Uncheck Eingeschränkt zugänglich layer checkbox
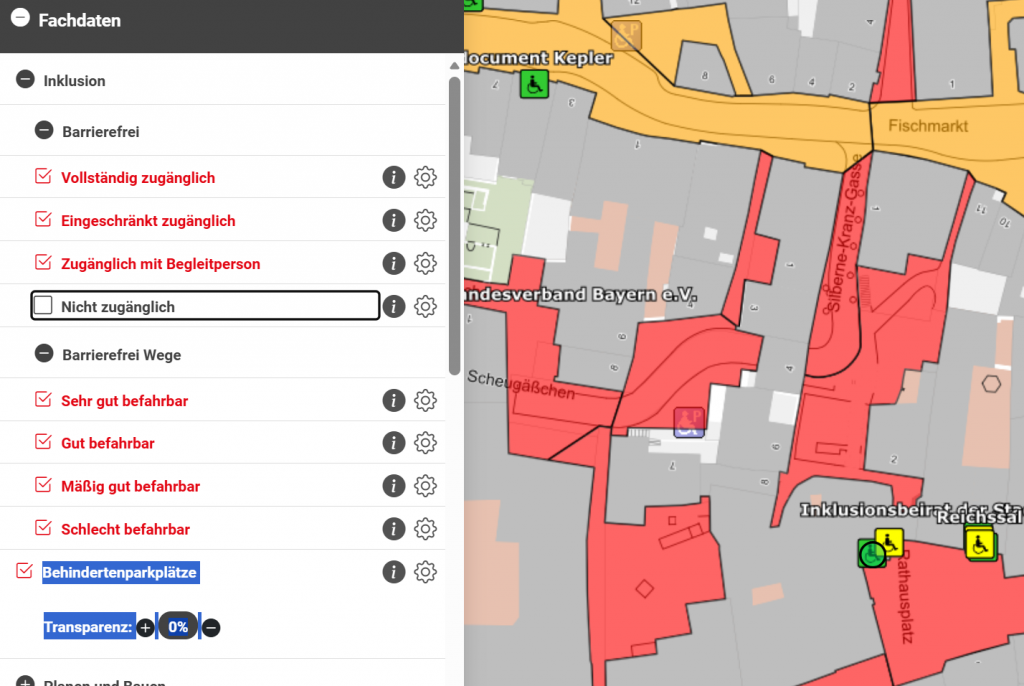 43,220
